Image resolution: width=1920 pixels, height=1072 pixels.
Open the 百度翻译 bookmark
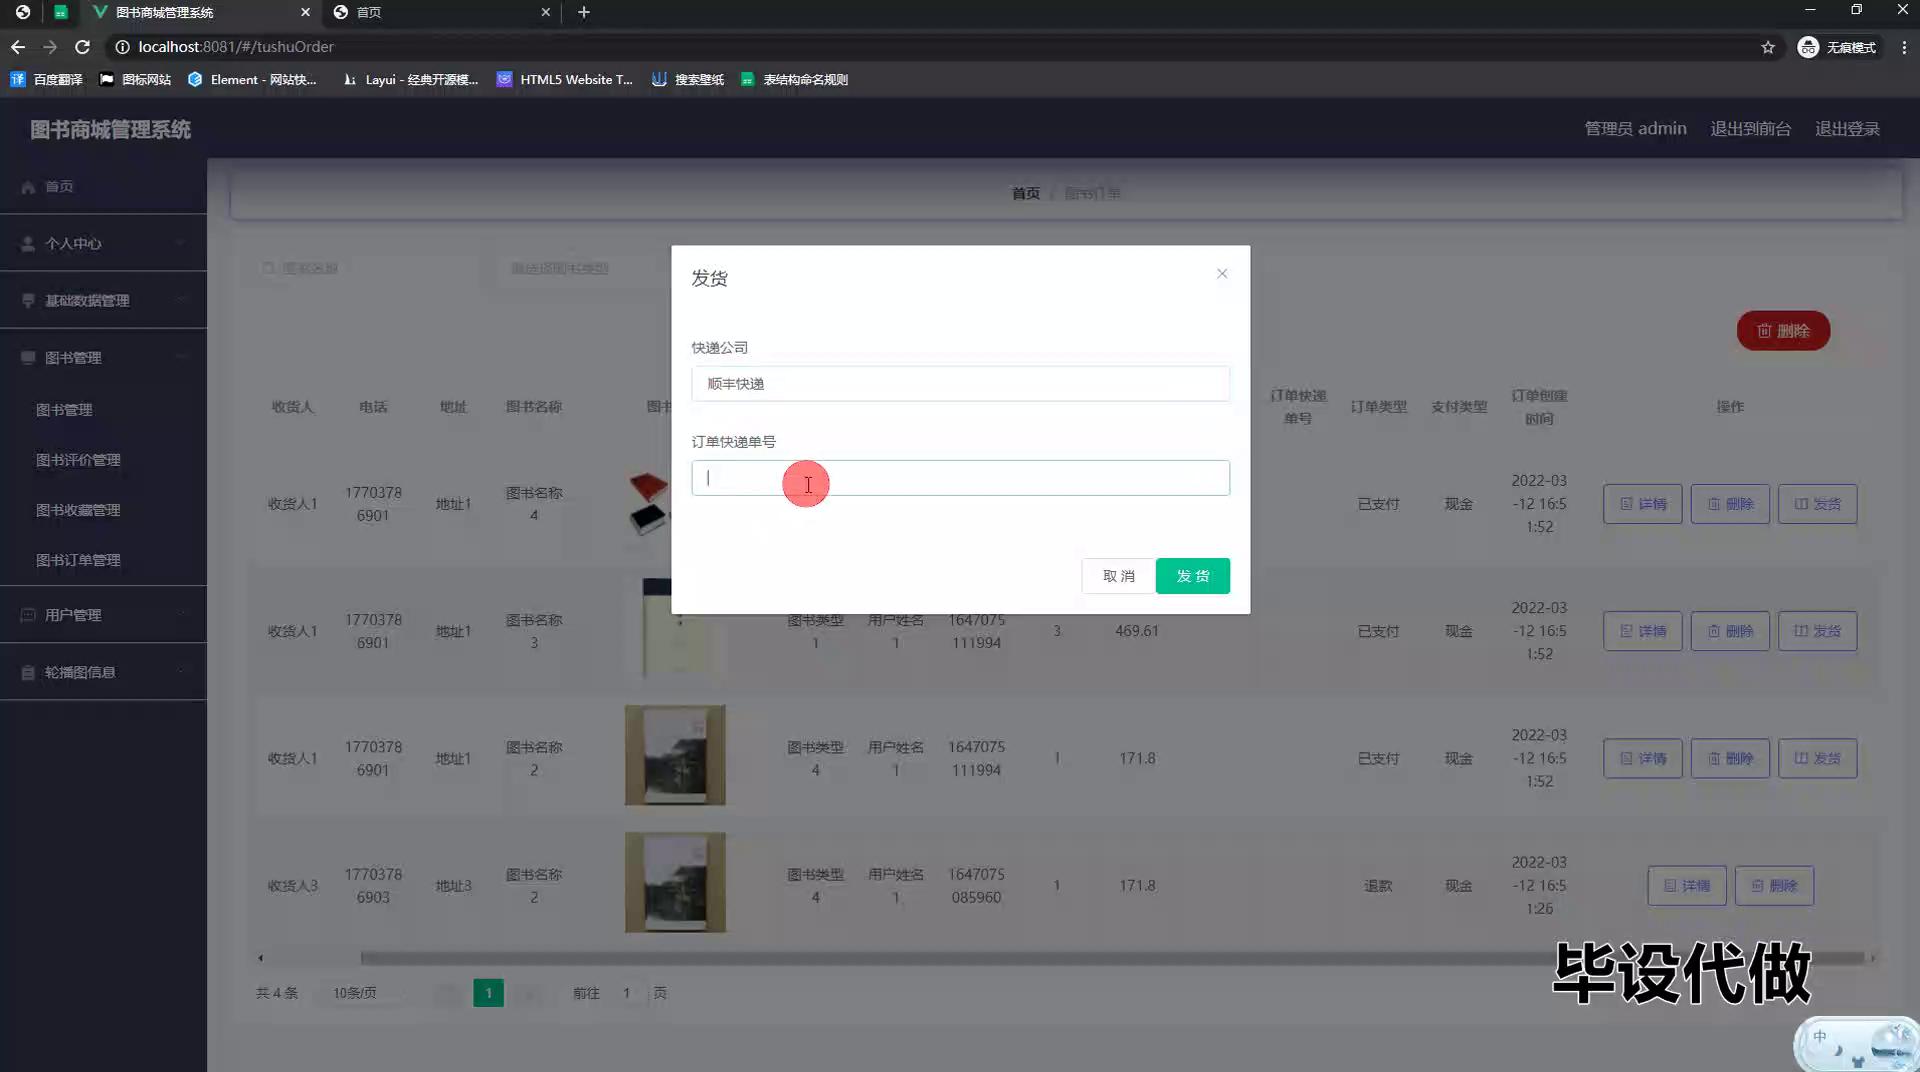[47, 80]
